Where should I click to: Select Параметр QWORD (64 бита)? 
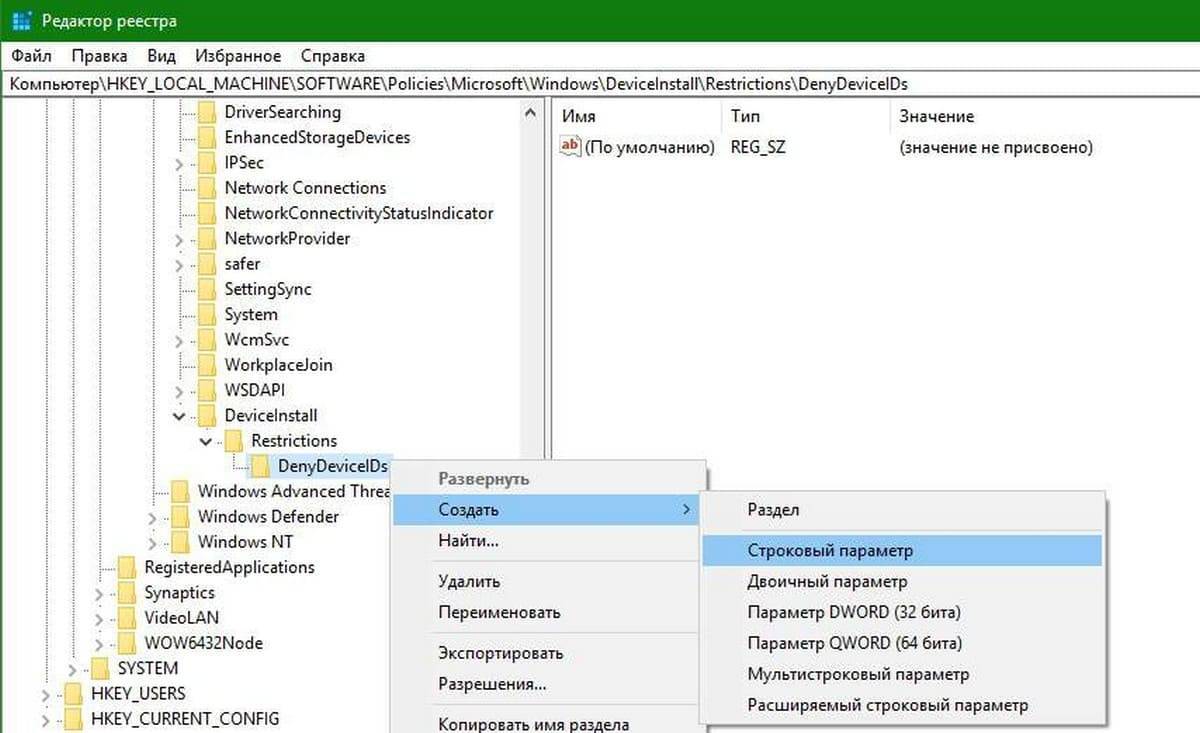tap(902, 643)
